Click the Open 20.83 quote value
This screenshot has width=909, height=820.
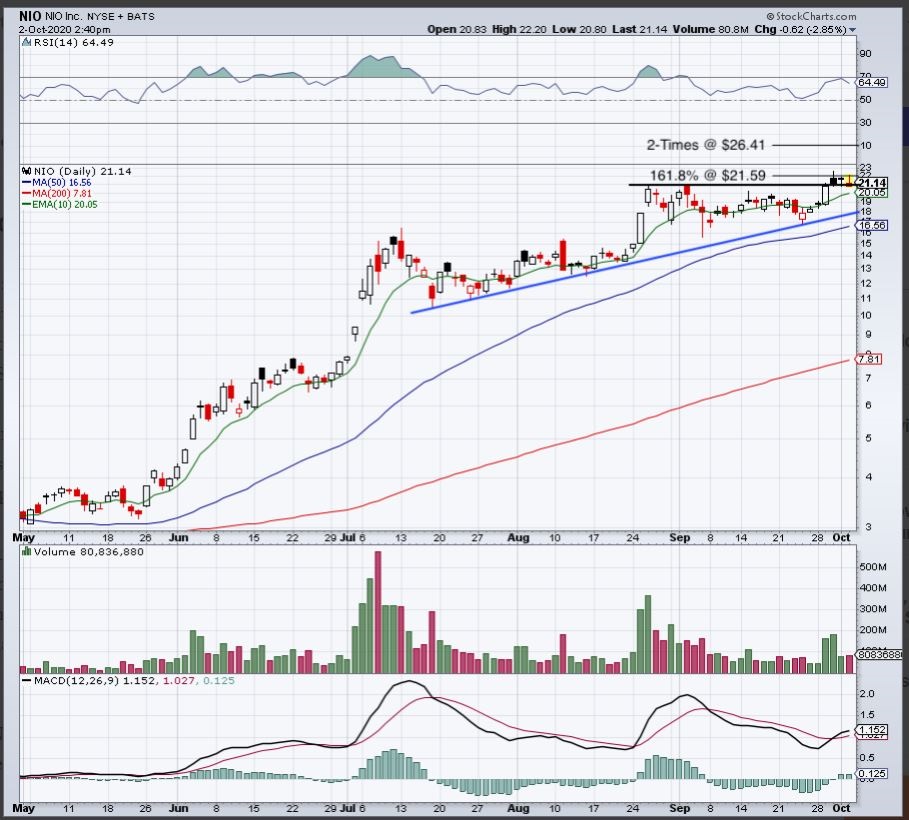456,30
